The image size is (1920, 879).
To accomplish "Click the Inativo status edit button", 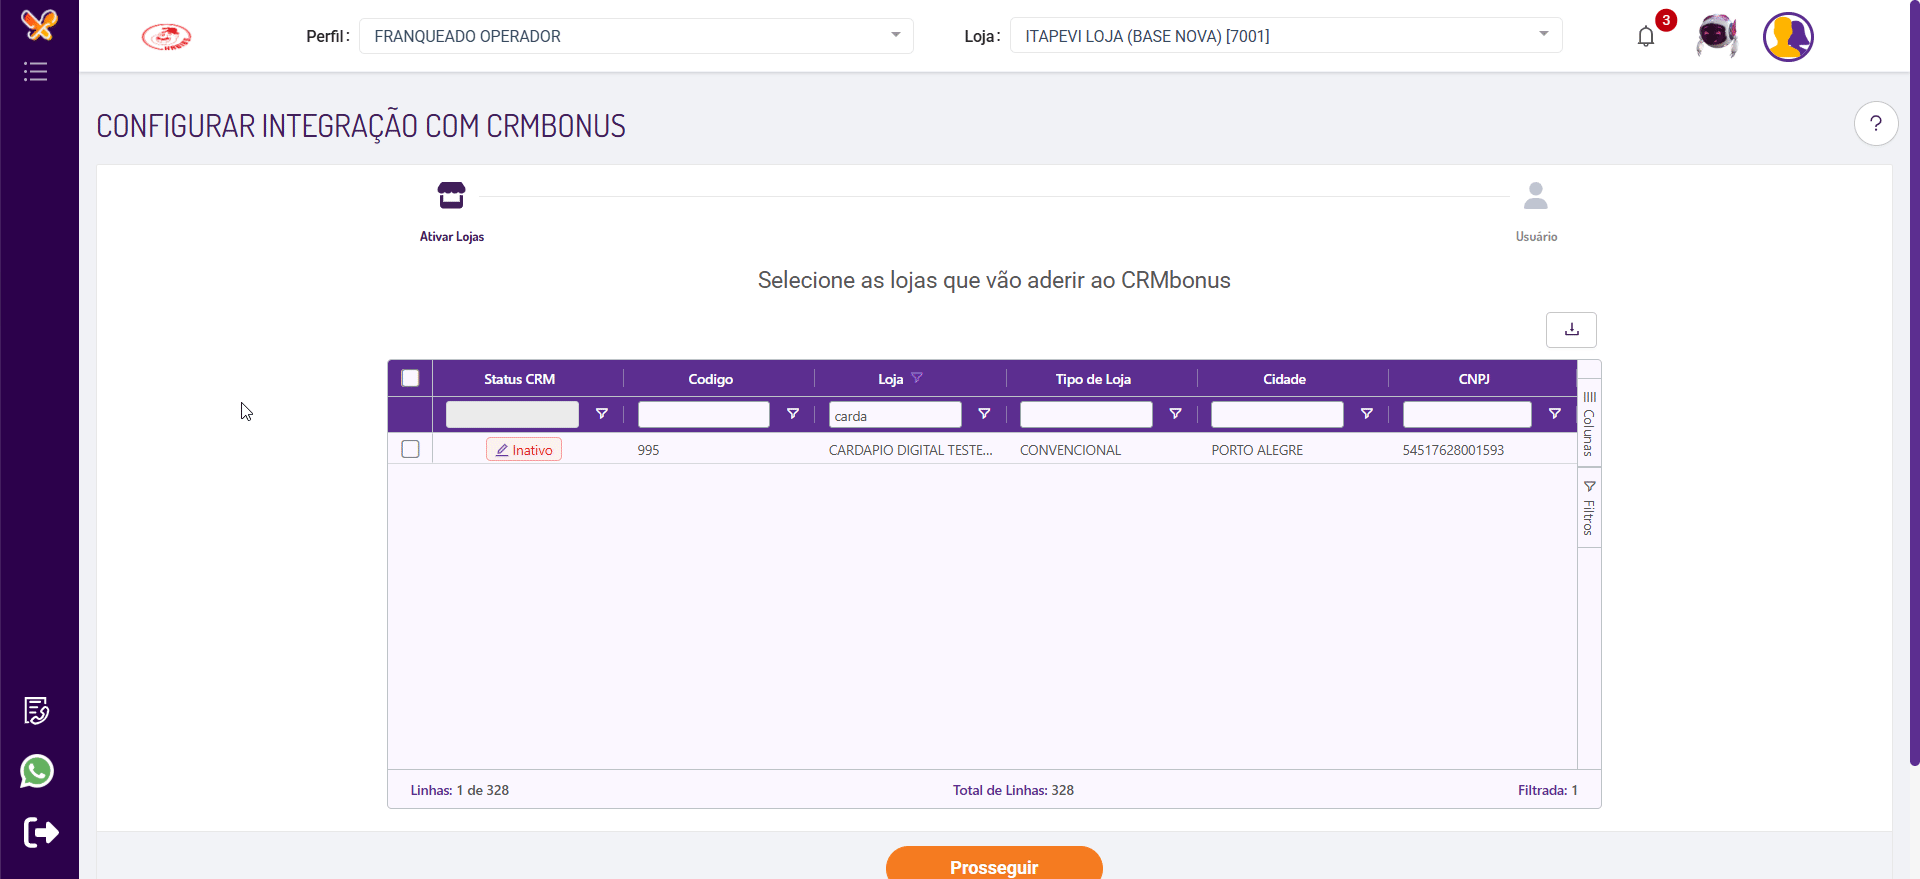I will tap(524, 450).
